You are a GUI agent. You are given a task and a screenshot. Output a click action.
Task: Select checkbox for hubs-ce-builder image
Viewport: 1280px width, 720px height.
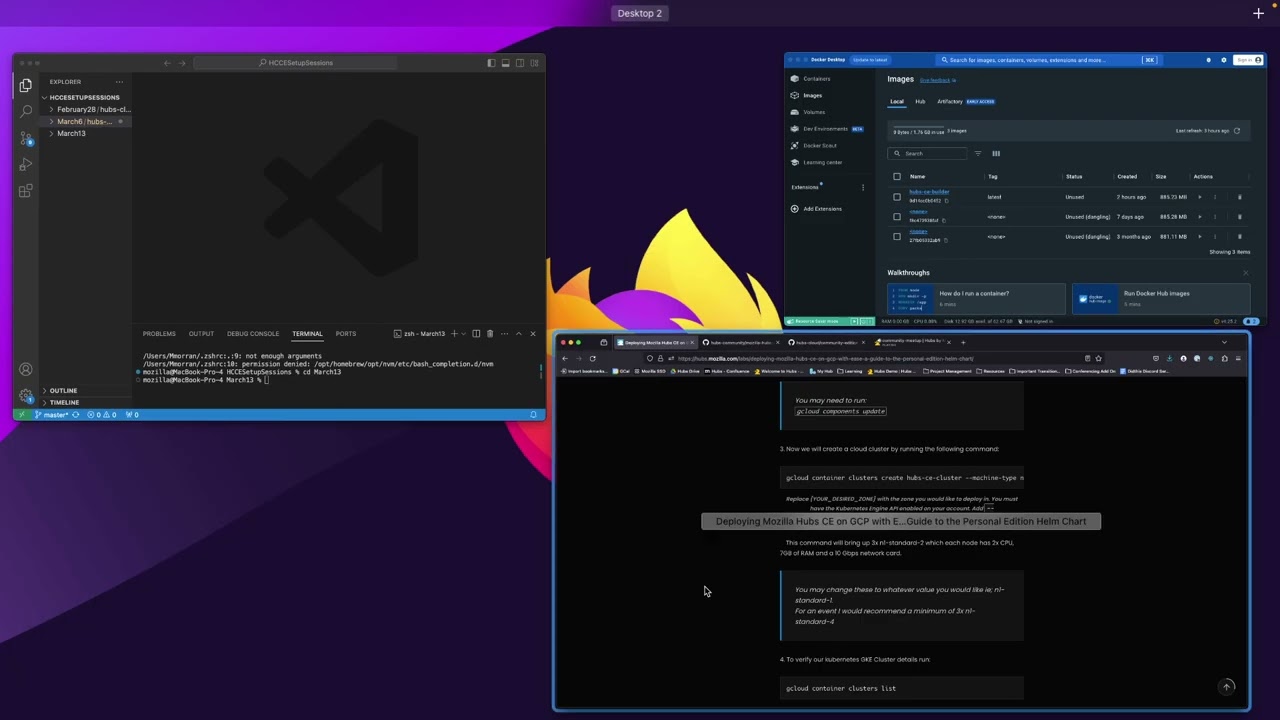tap(897, 197)
